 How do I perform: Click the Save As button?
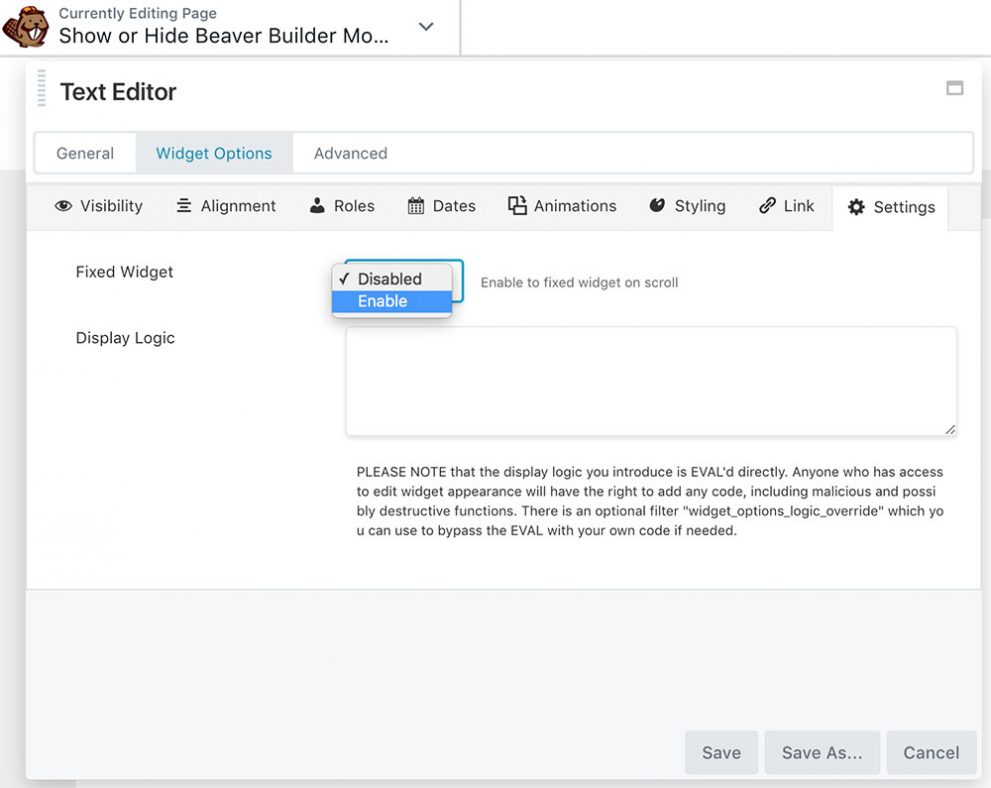(822, 752)
